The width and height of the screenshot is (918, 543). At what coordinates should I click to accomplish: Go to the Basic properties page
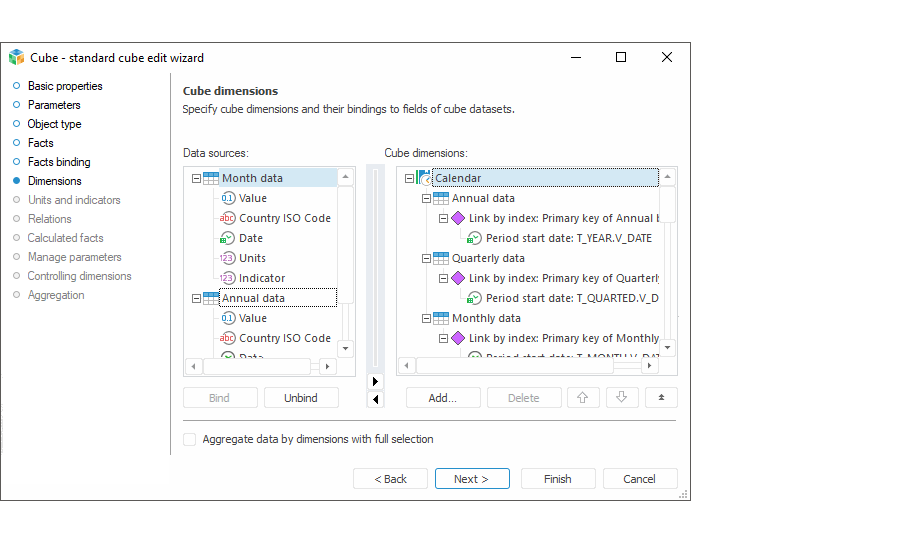click(65, 86)
